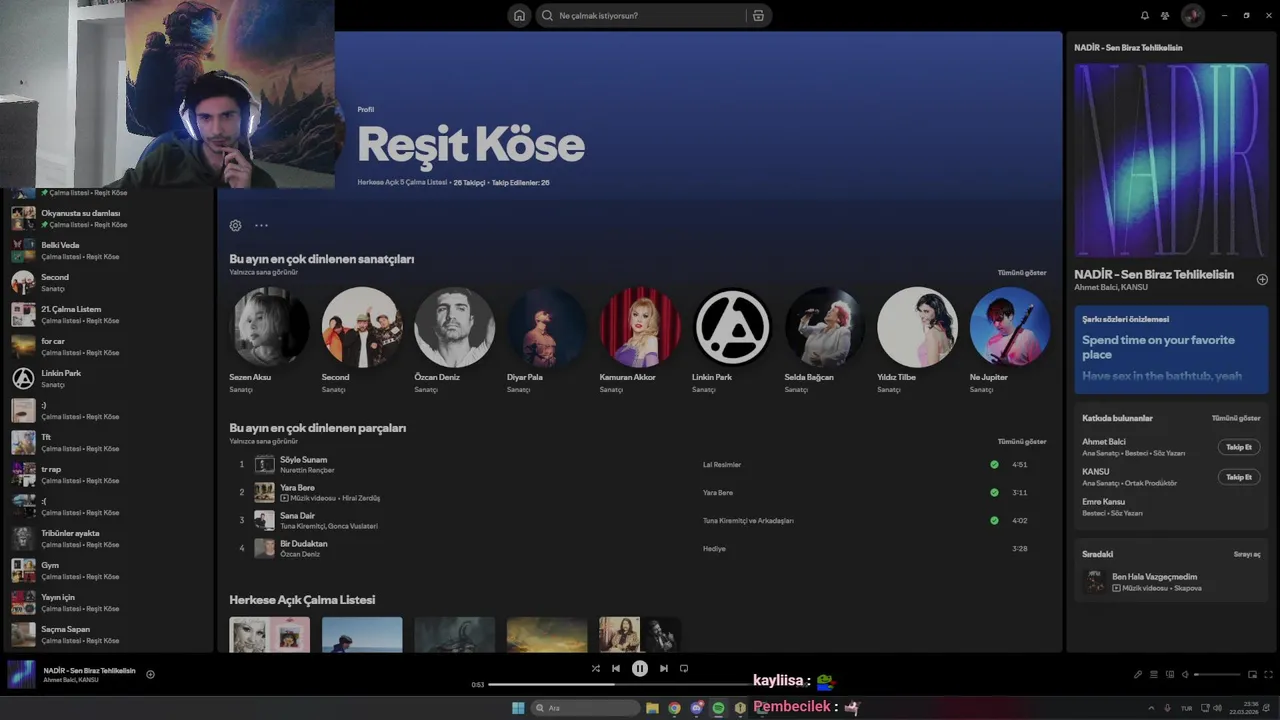Adjust the Spotify volume slider
Screen dimensions: 1280x720
tap(1217, 675)
